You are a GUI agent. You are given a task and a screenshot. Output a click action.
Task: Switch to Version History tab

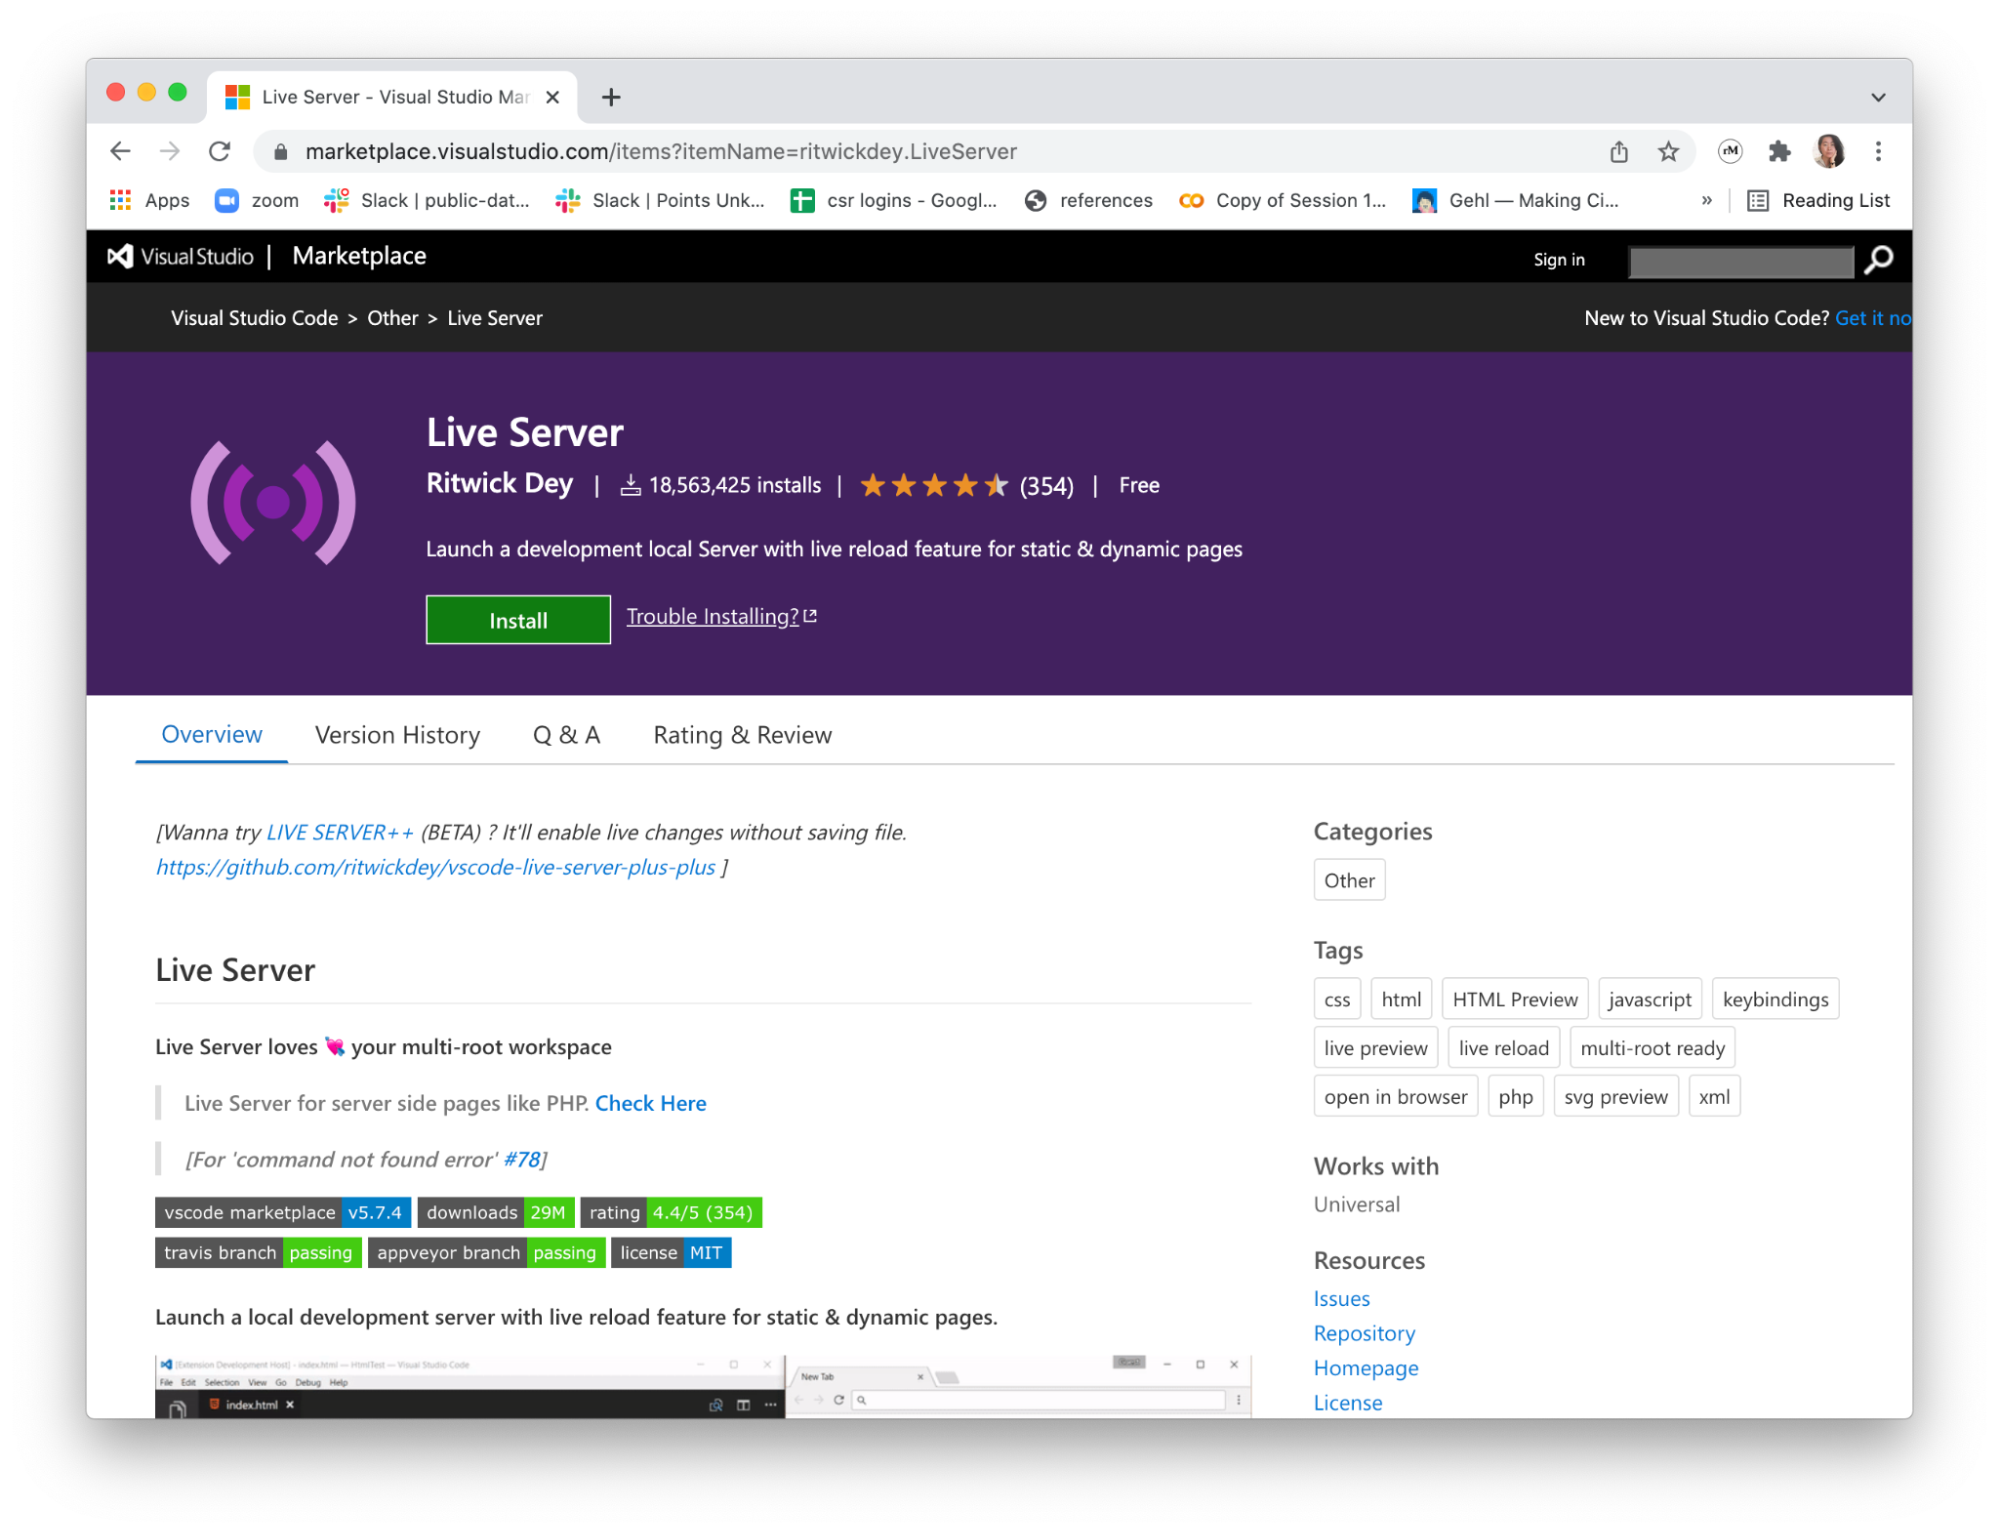click(x=397, y=735)
